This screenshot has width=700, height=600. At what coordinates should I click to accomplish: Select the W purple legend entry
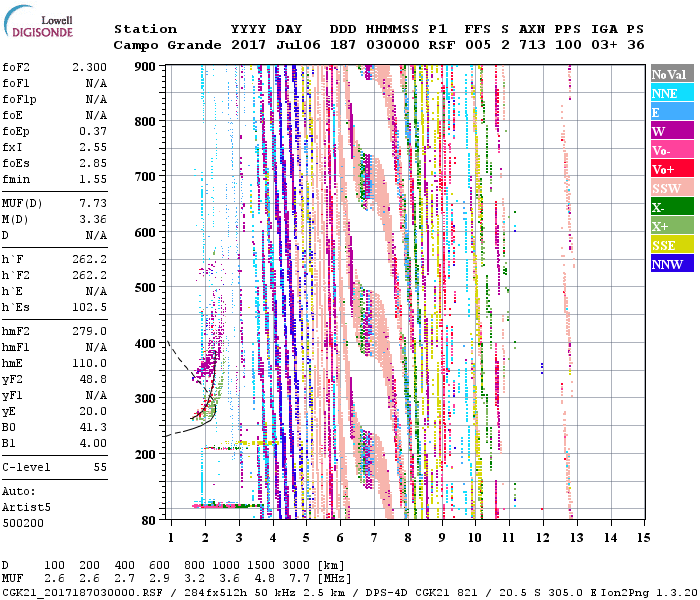click(x=670, y=131)
